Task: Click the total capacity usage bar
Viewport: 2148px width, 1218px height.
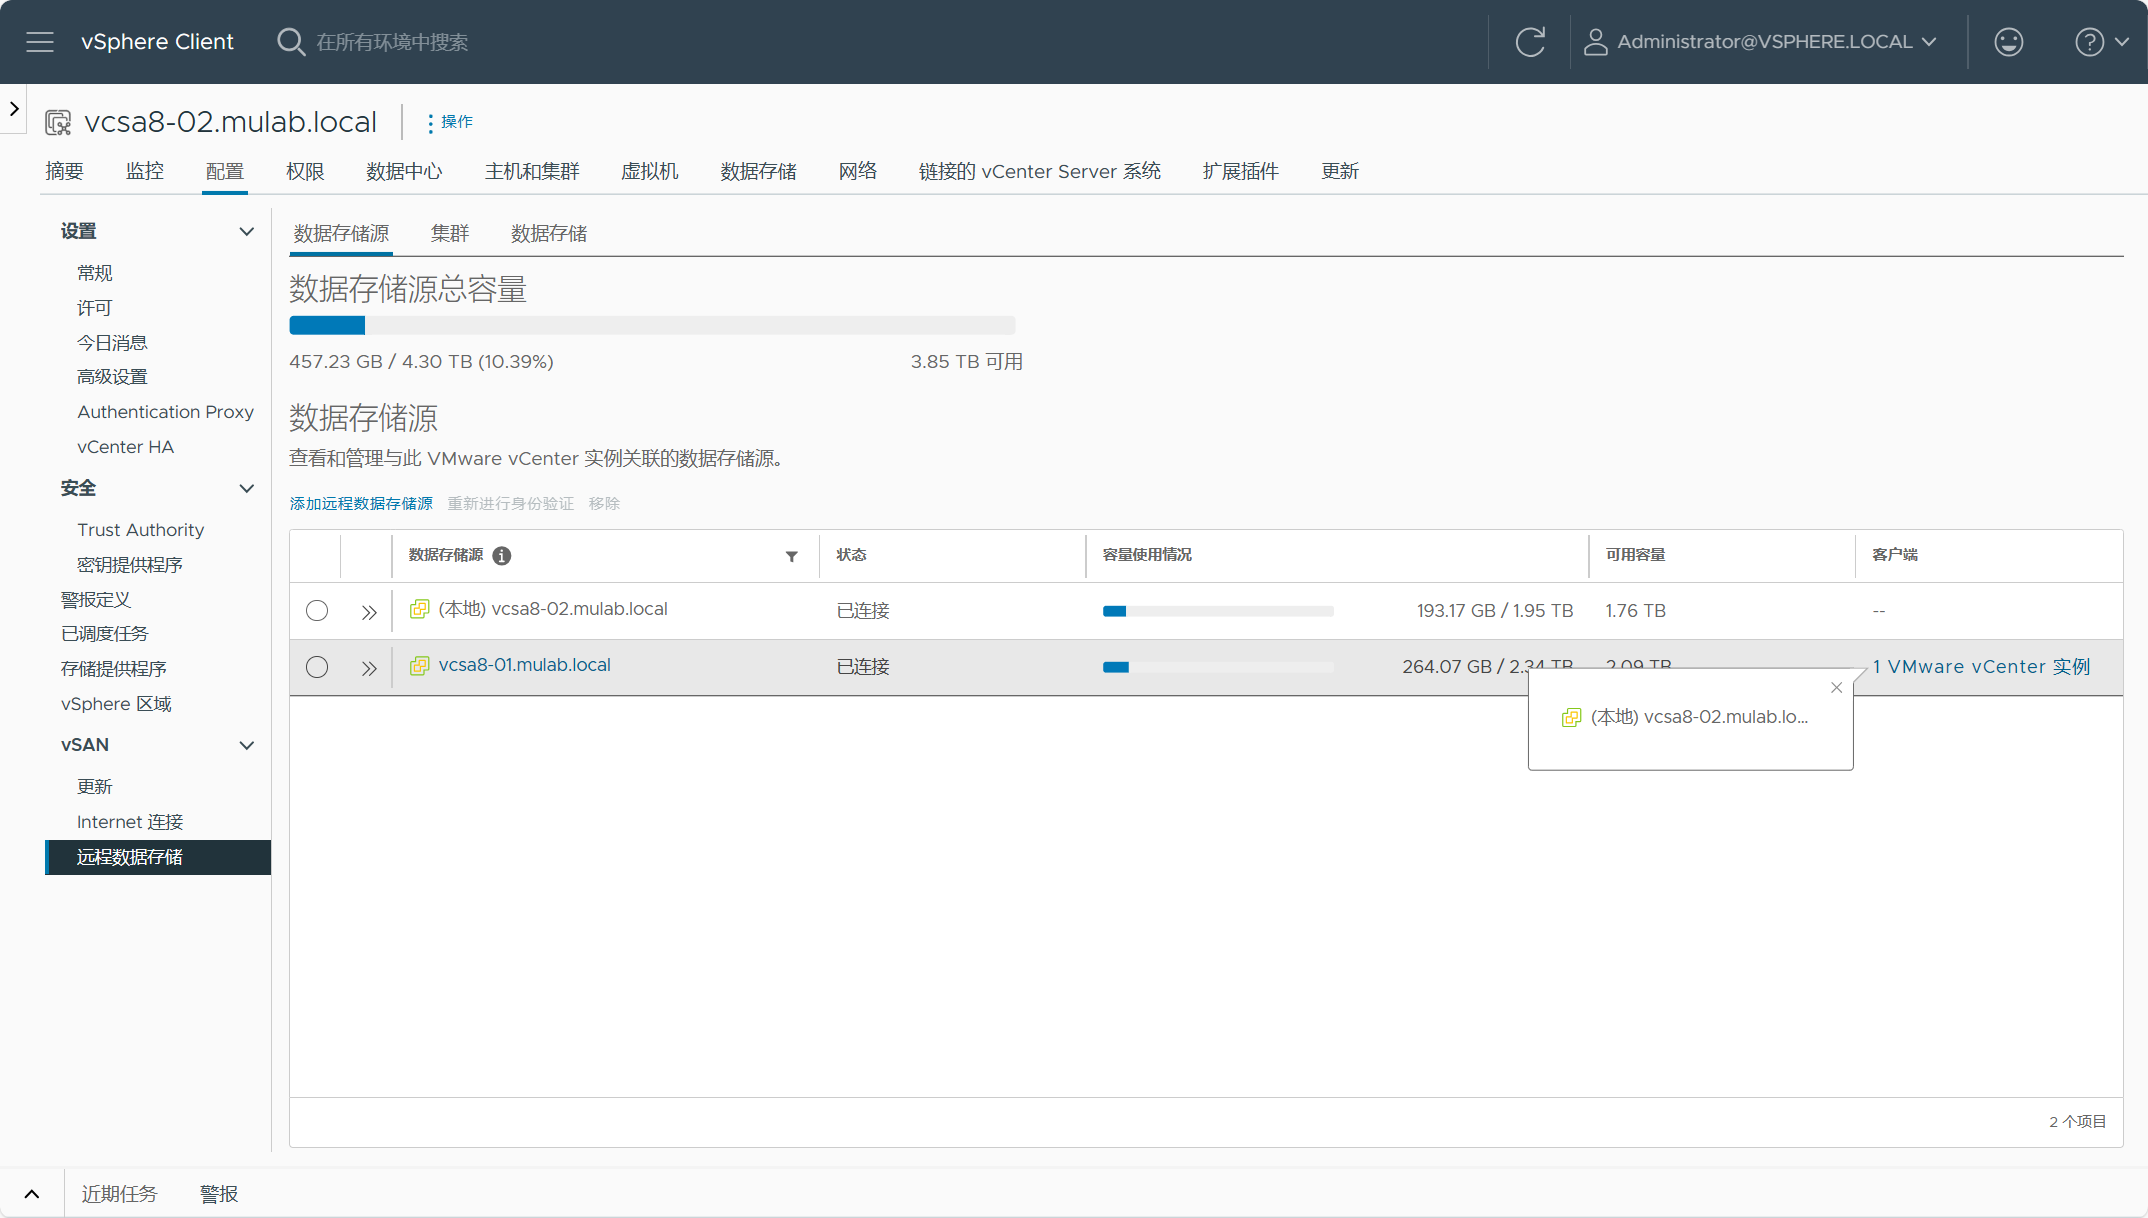Action: click(652, 325)
